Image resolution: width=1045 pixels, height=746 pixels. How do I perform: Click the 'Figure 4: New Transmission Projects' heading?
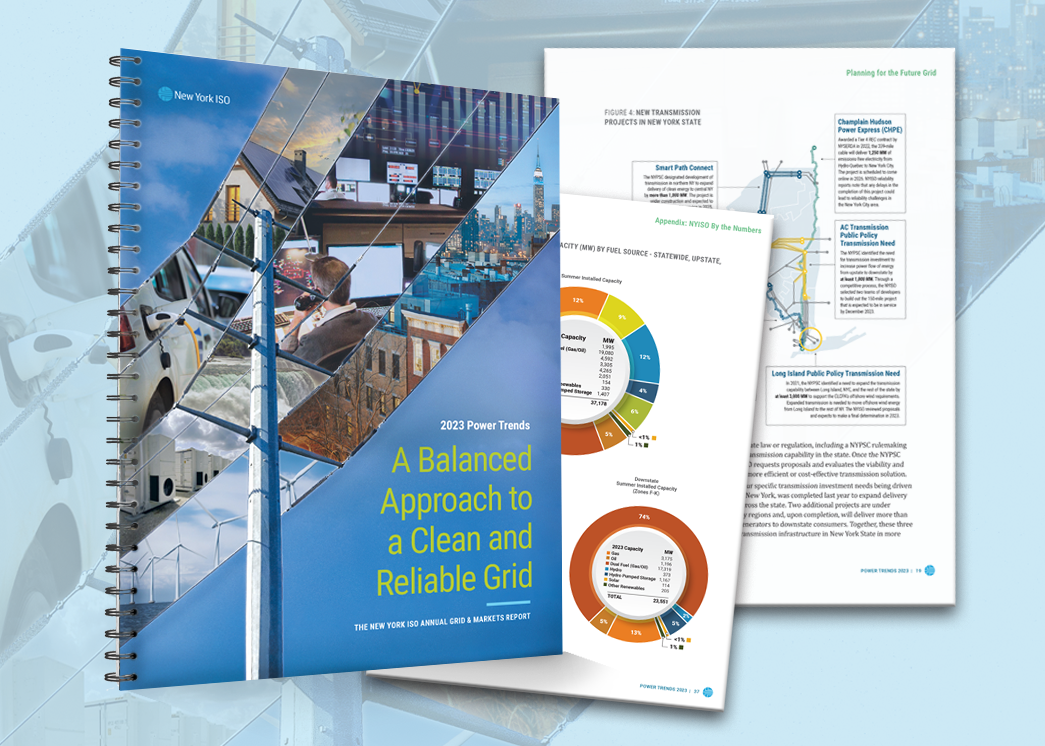[x=652, y=116]
